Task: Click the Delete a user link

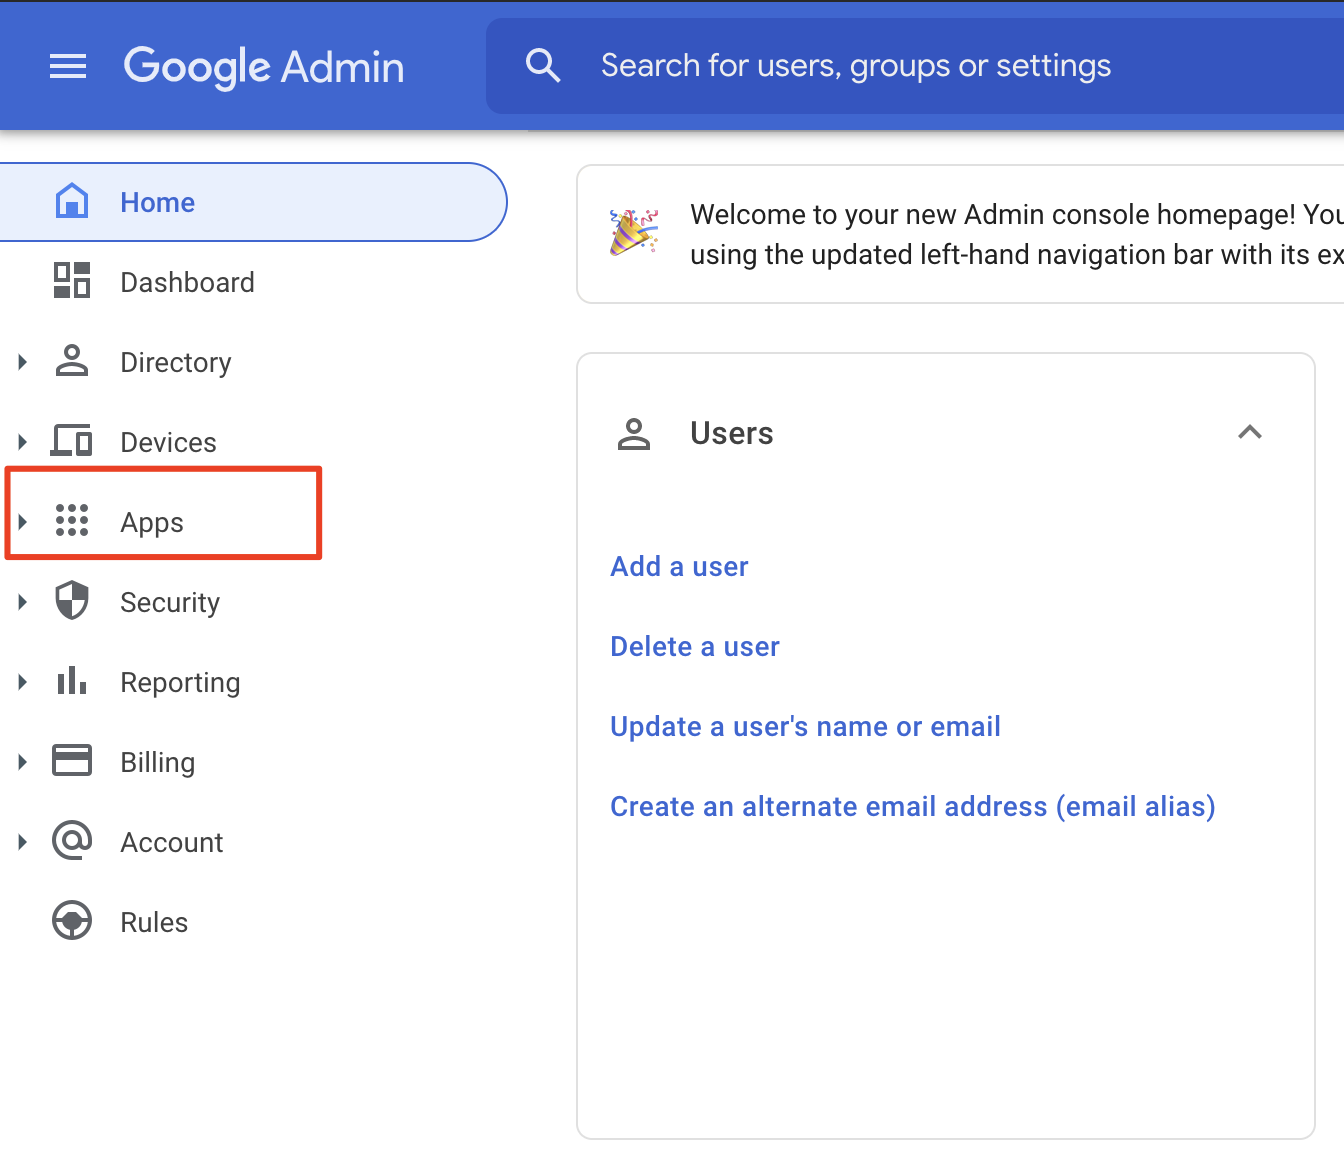Action: (x=695, y=646)
